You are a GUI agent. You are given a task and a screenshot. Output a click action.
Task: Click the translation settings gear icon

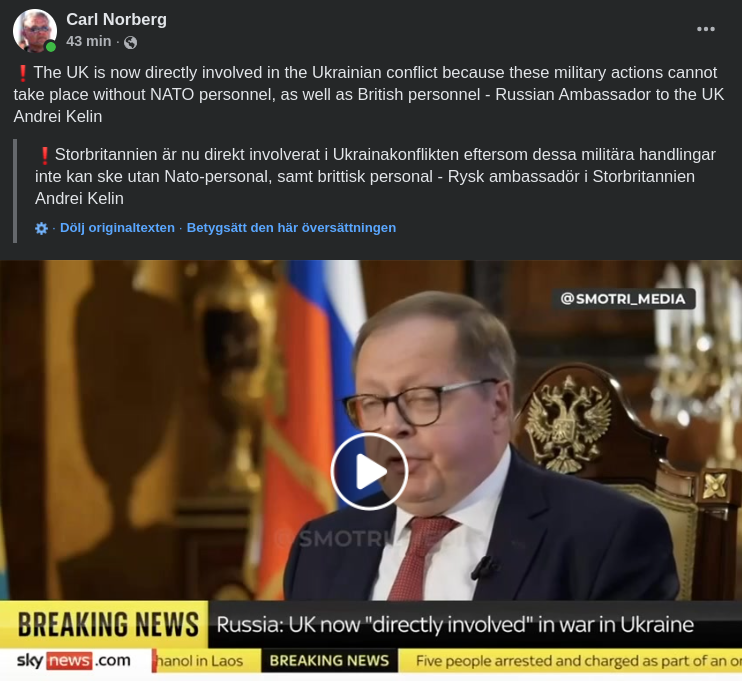[x=42, y=229]
